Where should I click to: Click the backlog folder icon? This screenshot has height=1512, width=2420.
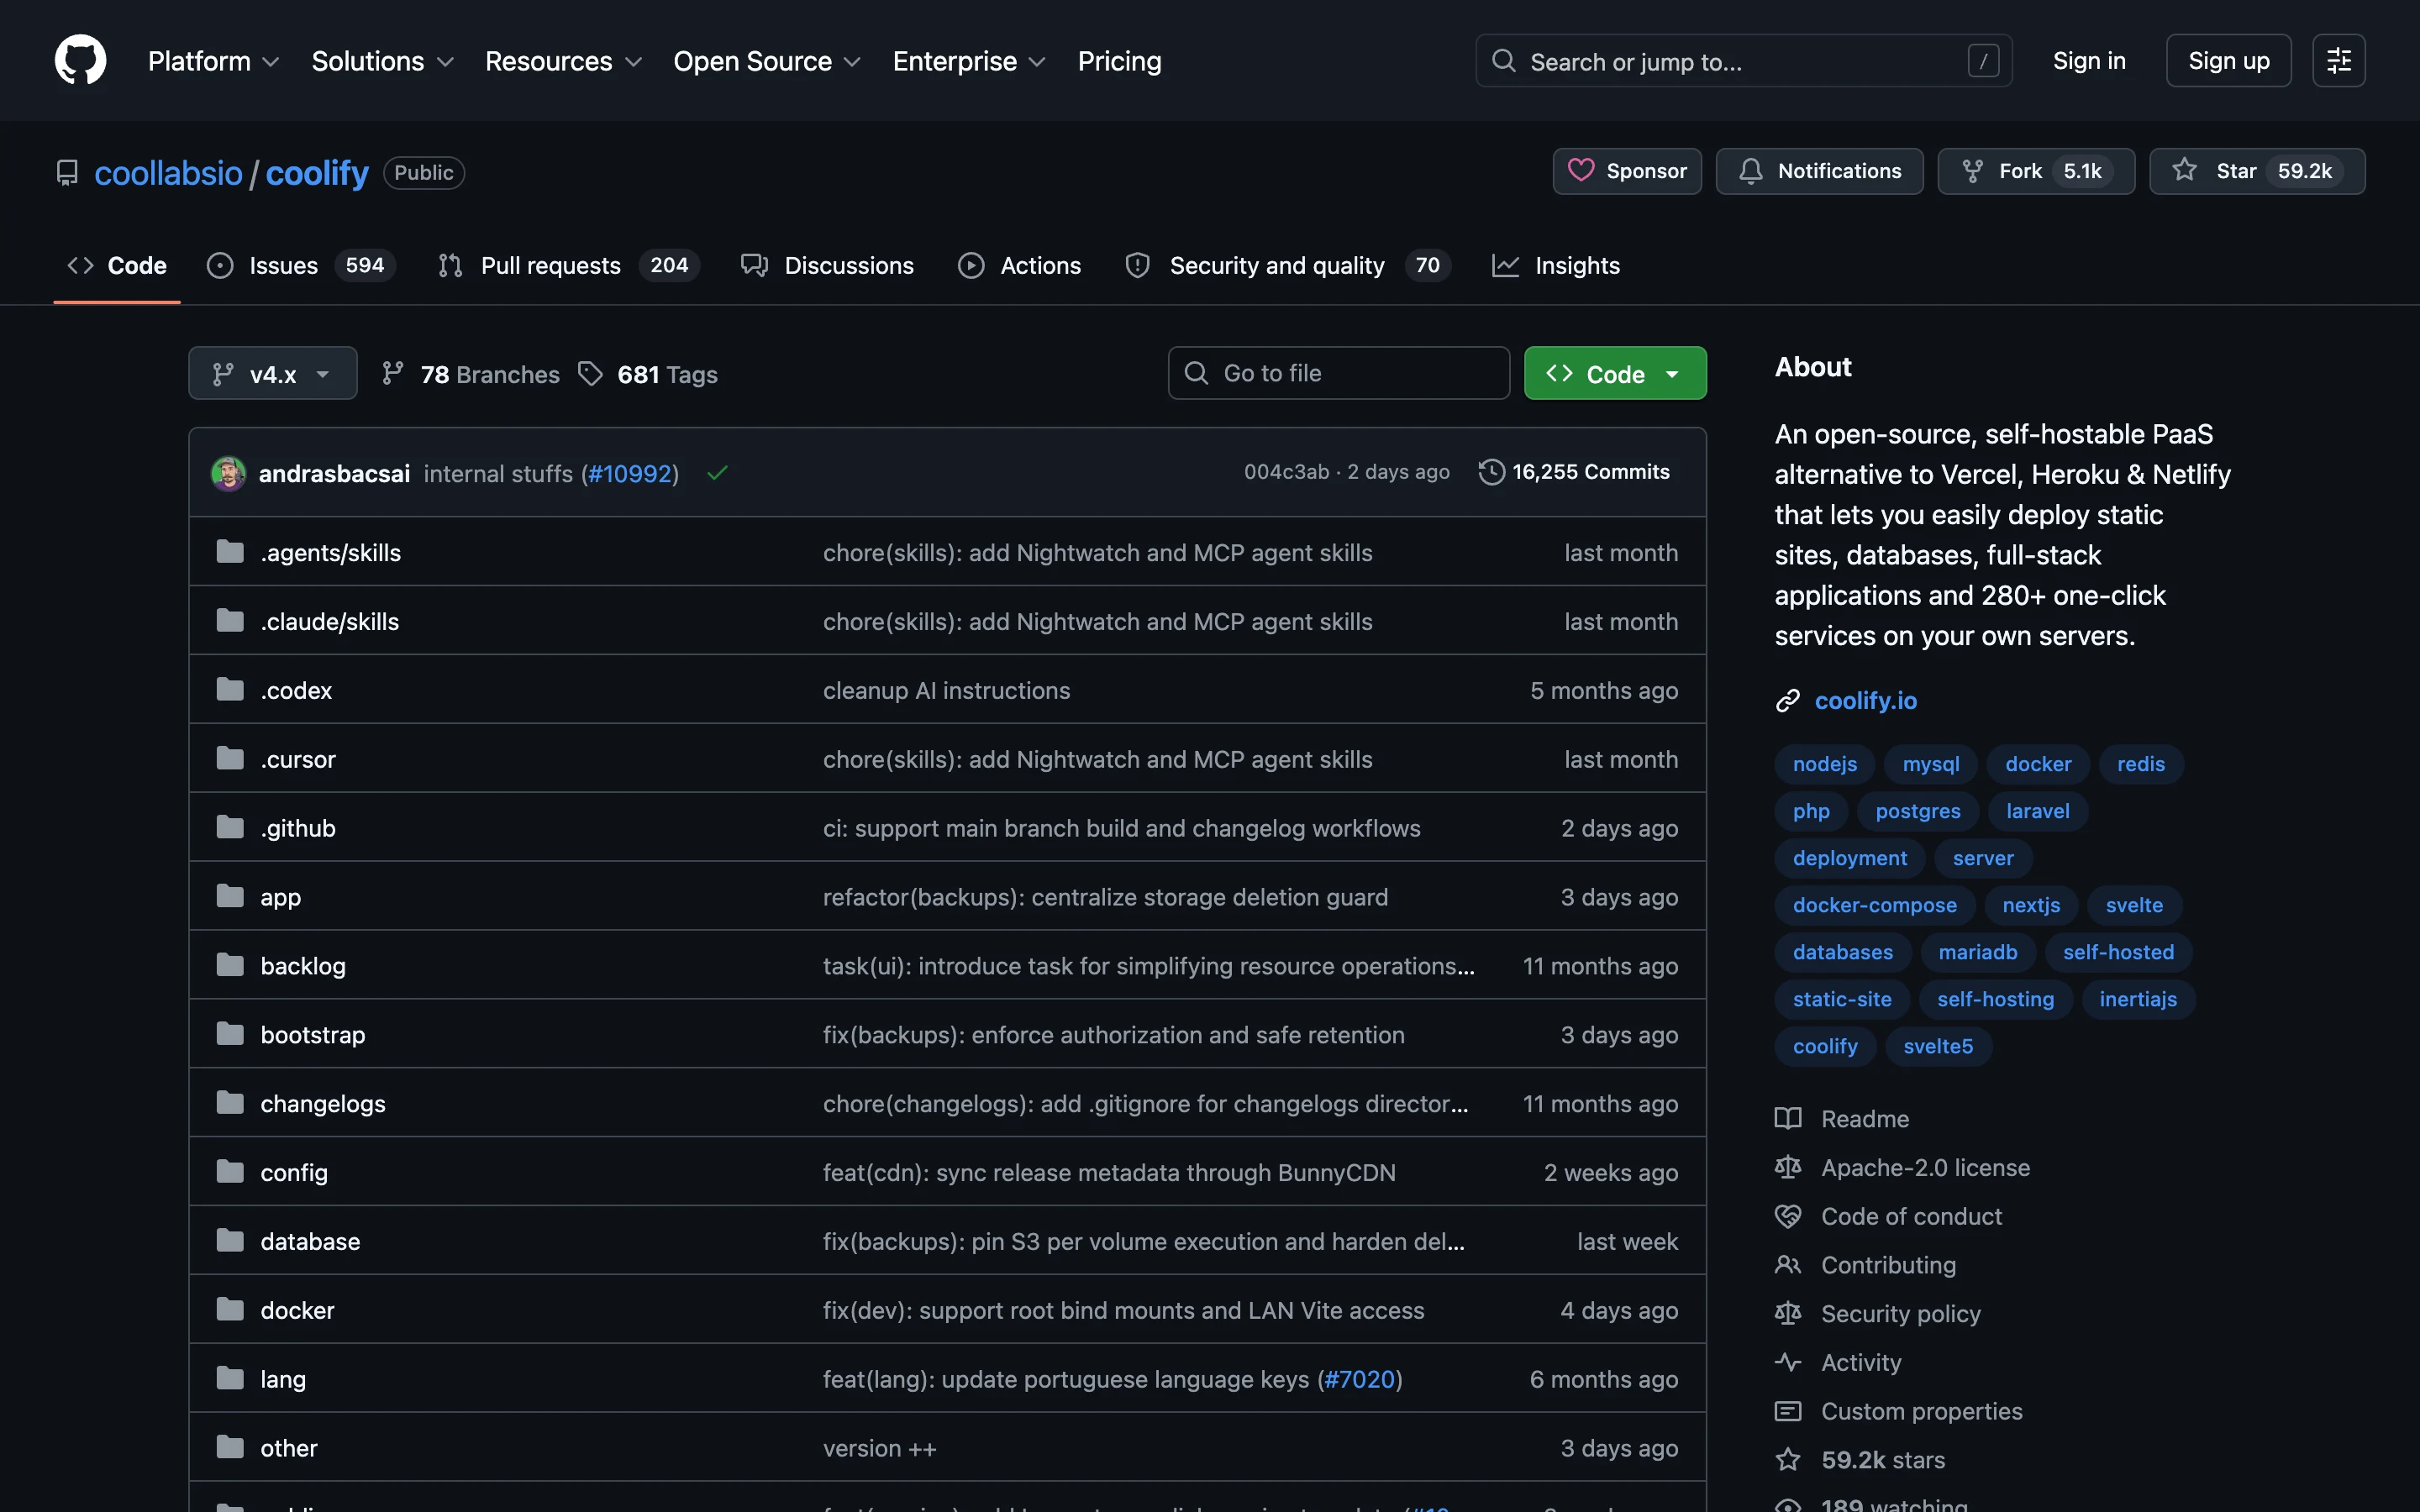coord(230,965)
